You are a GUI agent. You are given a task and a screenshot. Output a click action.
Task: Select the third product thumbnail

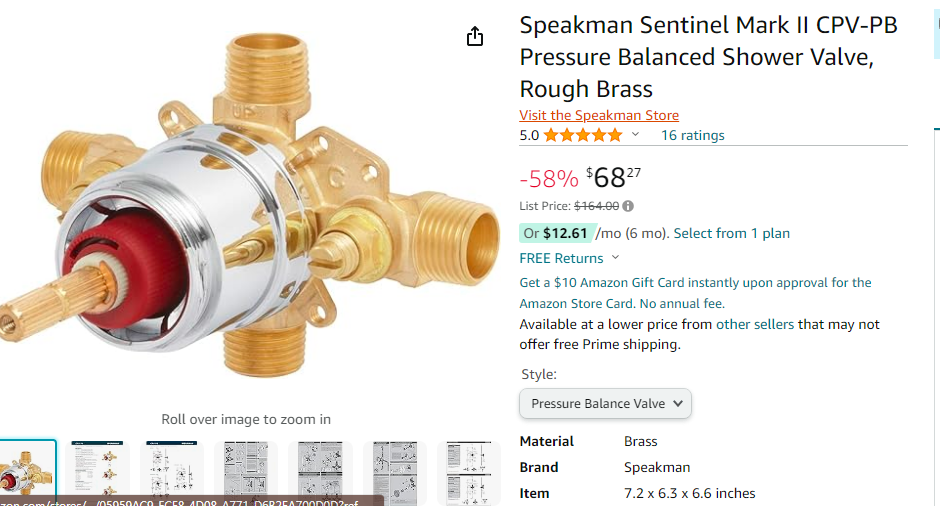172,470
